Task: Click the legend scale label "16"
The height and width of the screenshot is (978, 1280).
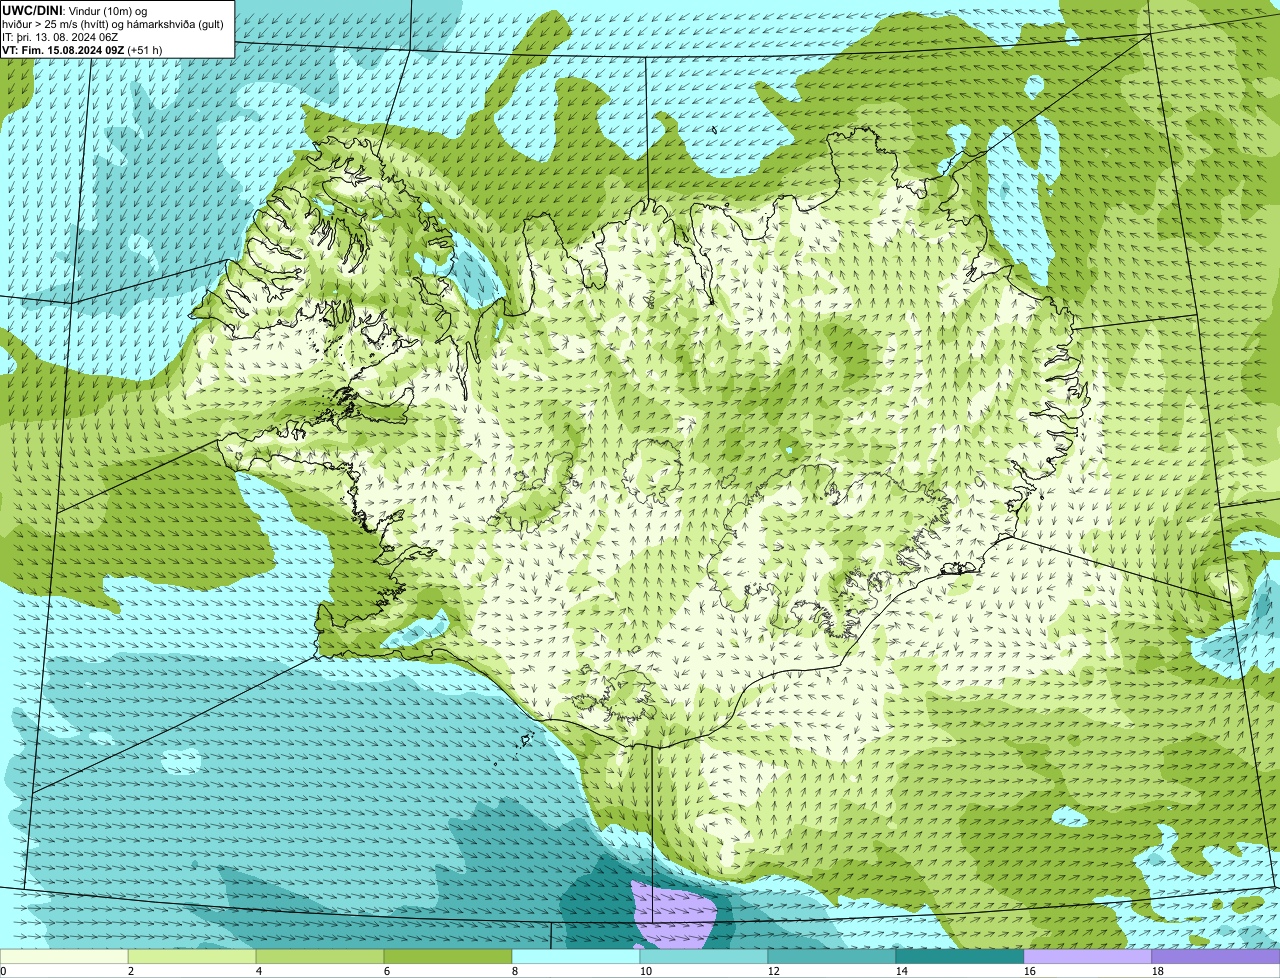Action: [x=1029, y=971]
